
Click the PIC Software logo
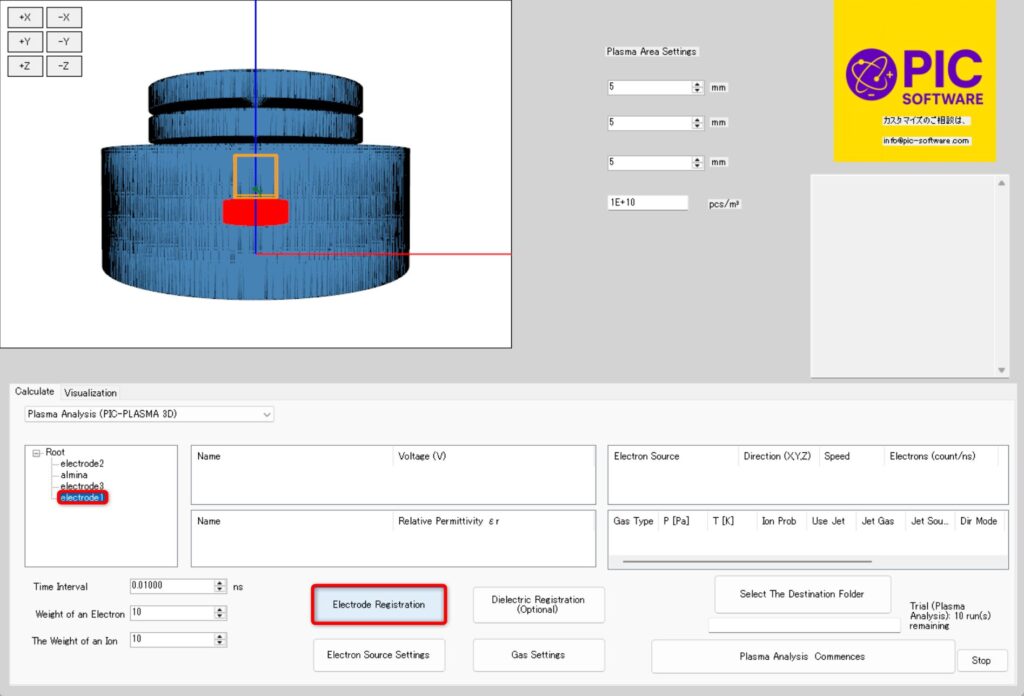914,80
